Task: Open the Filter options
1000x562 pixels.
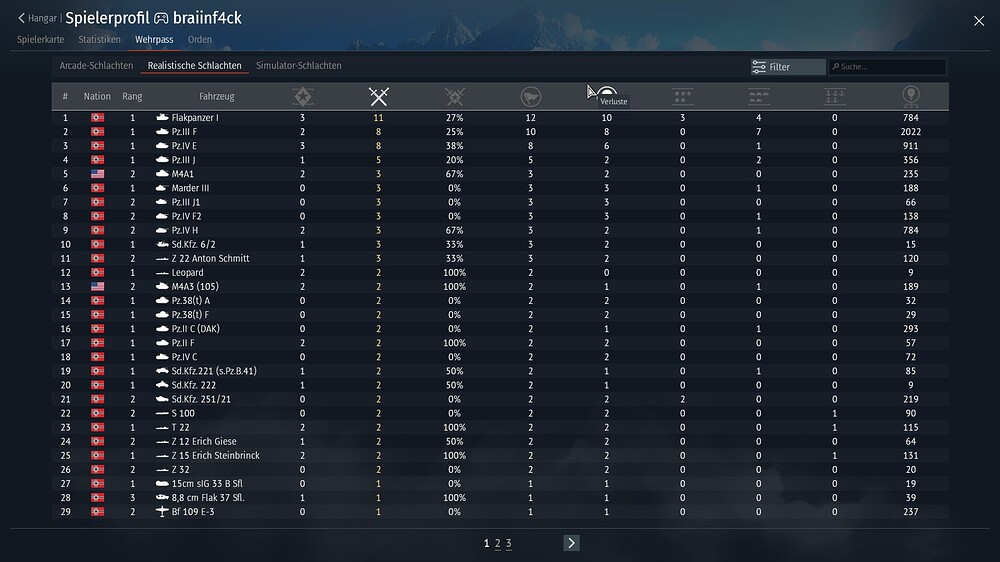Action: click(x=788, y=67)
